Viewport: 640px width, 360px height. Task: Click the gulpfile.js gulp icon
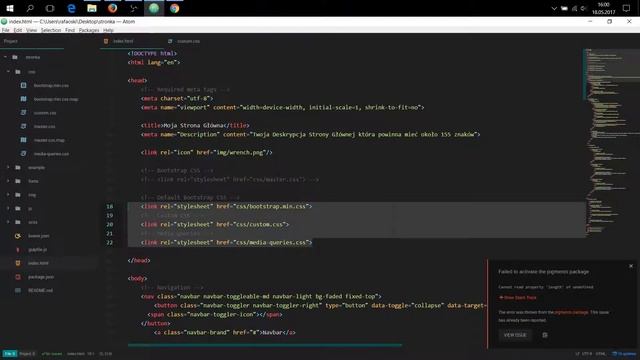point(18,249)
